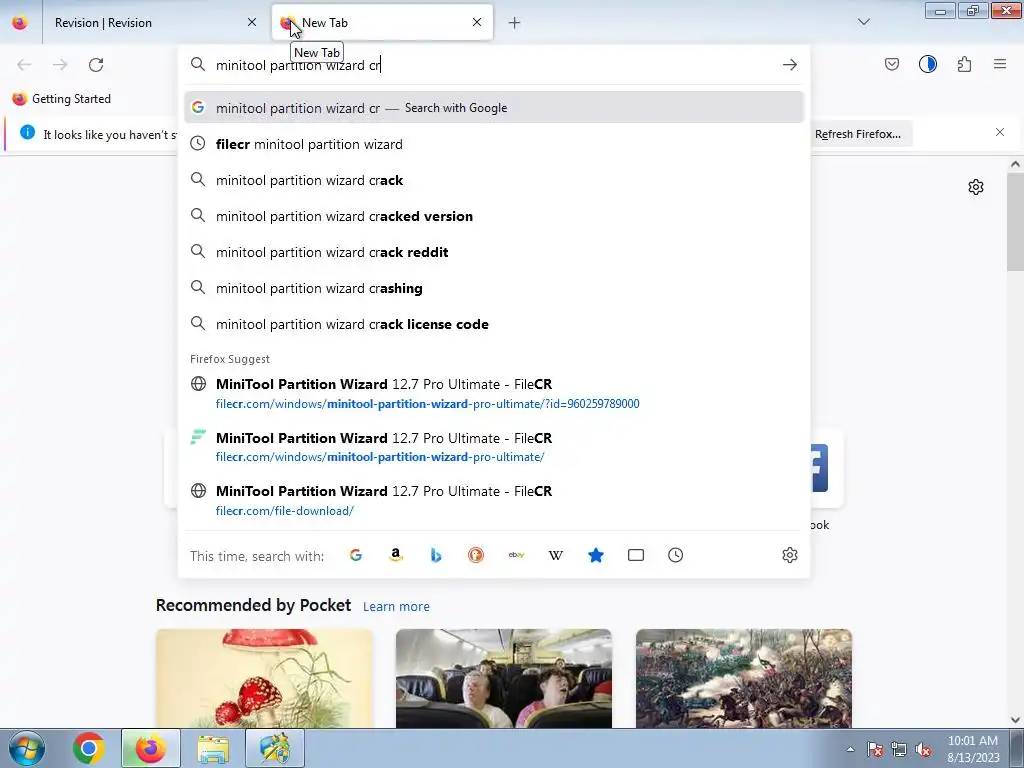Pick suggestion 'minitool partition wizard crack reddit'
Image resolution: width=1024 pixels, height=768 pixels.
494,251
